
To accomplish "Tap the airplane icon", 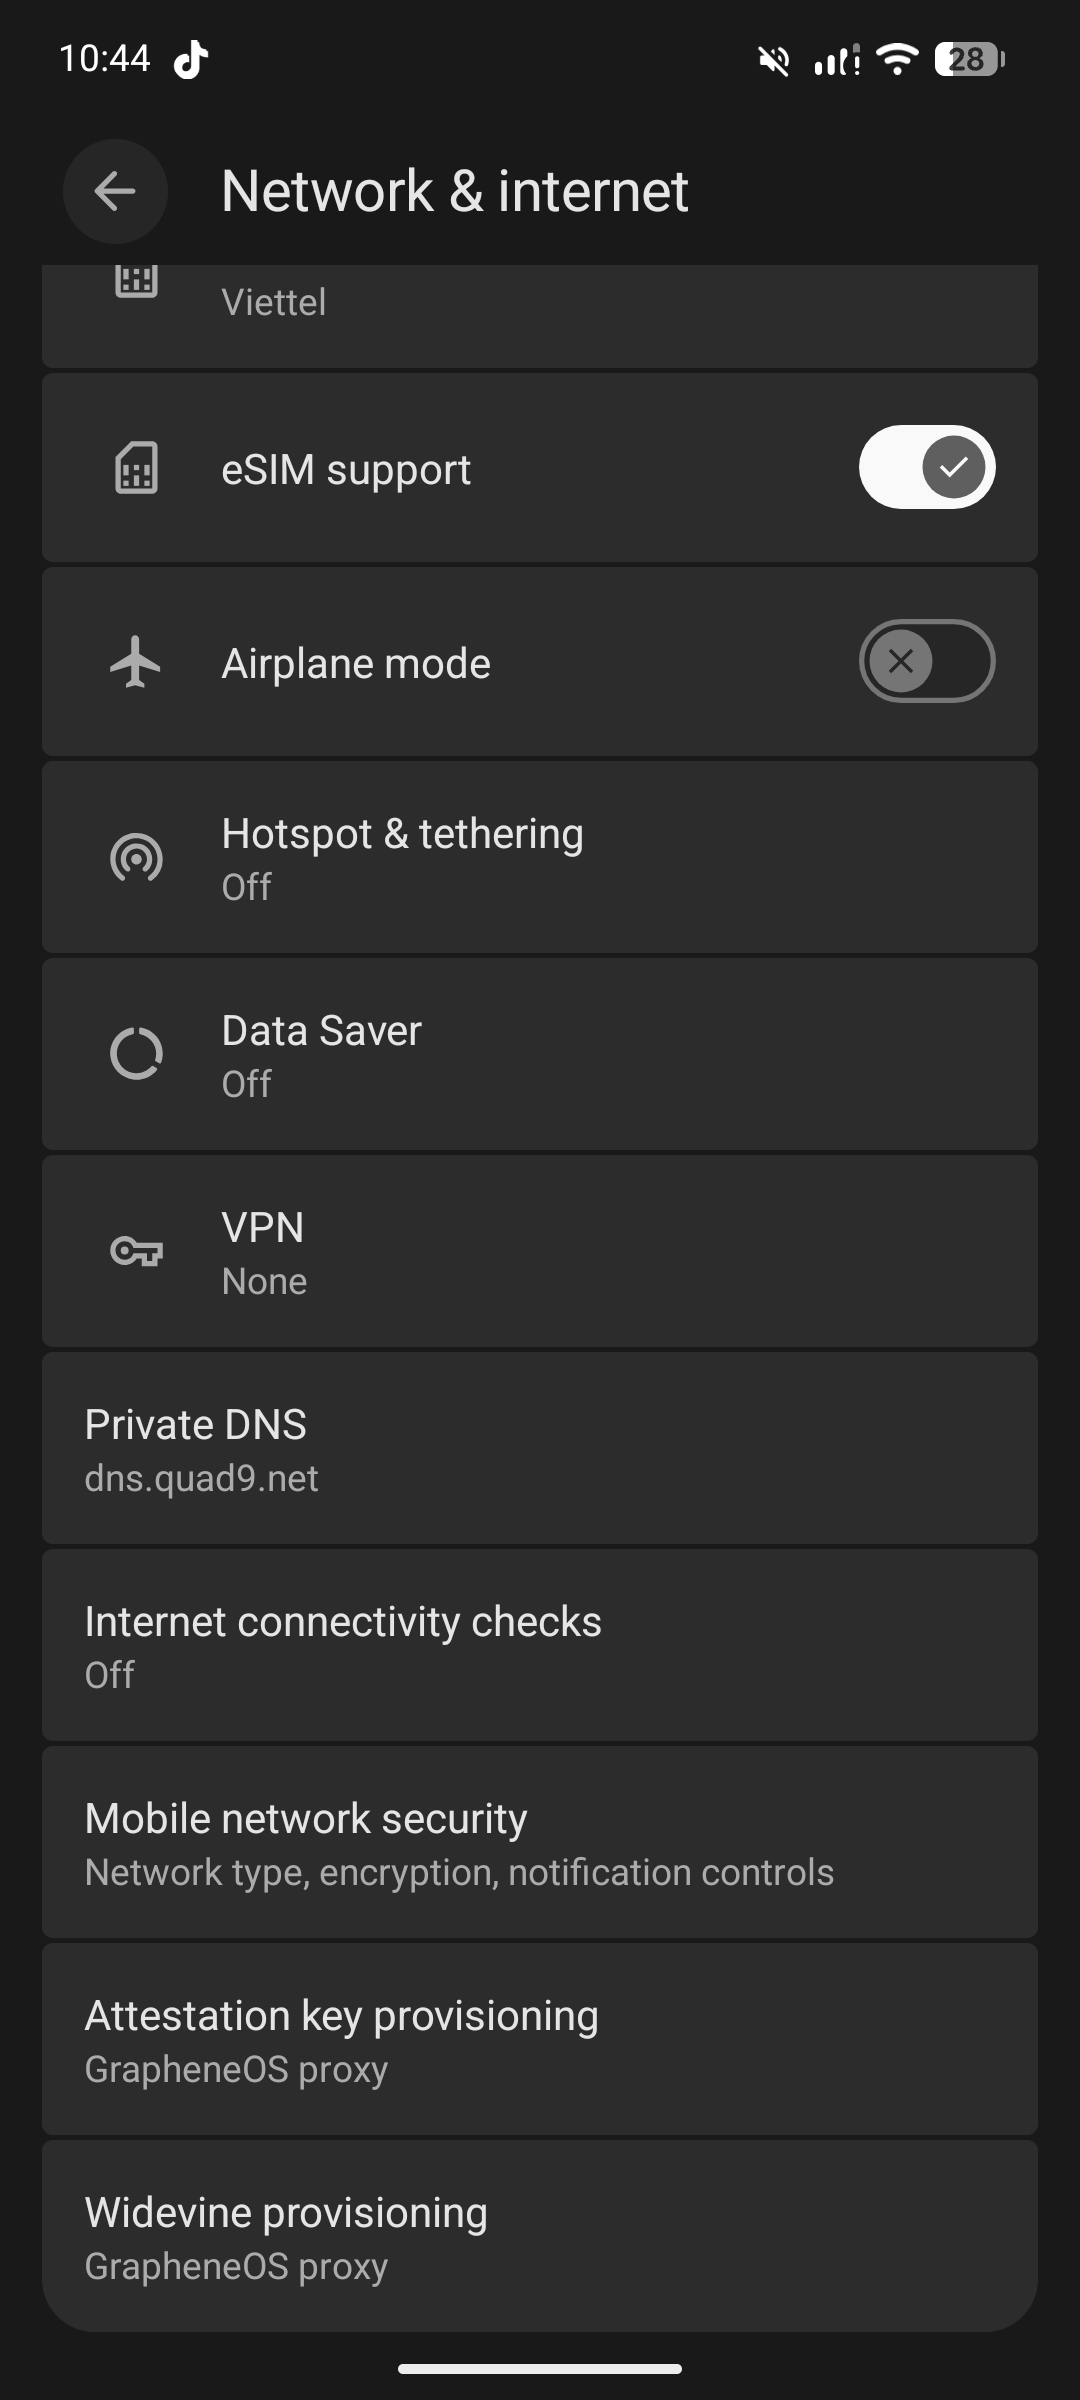I will pyautogui.click(x=136, y=662).
